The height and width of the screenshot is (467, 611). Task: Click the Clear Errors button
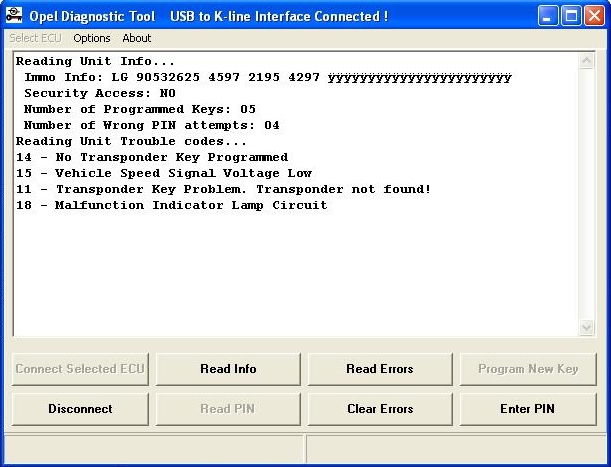point(380,409)
